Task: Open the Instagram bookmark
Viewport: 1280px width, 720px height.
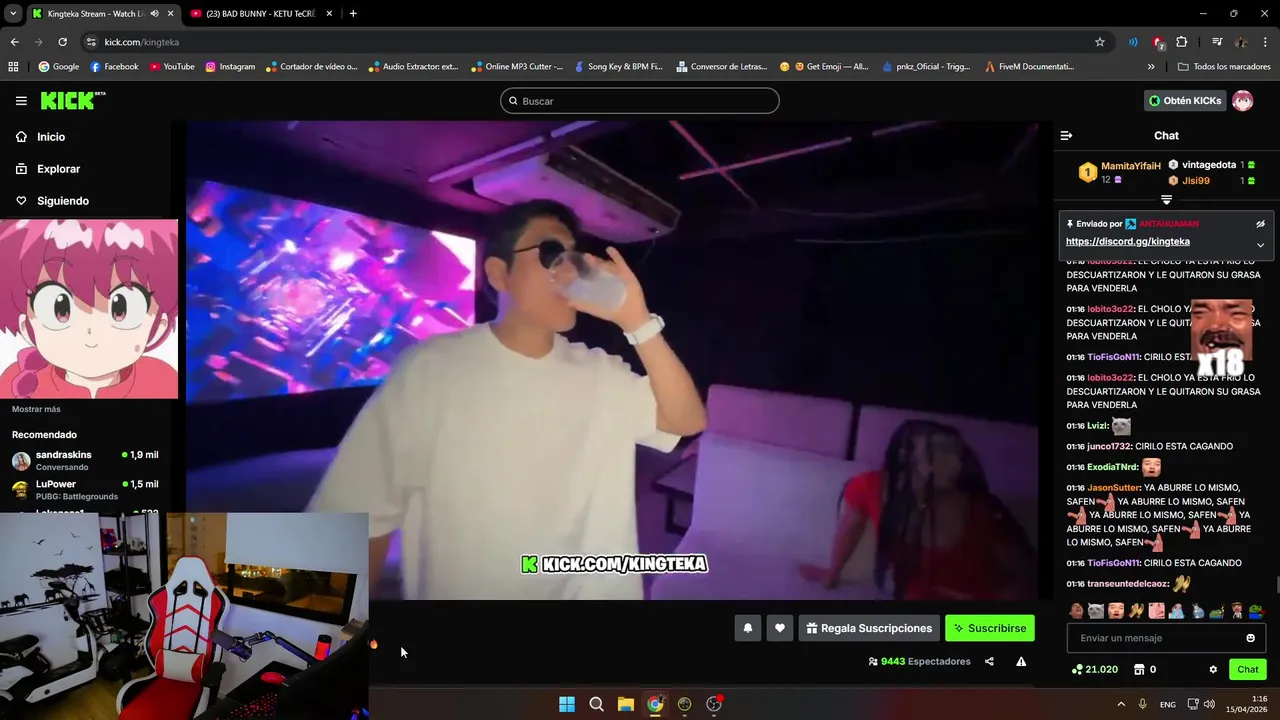Action: 229,67
